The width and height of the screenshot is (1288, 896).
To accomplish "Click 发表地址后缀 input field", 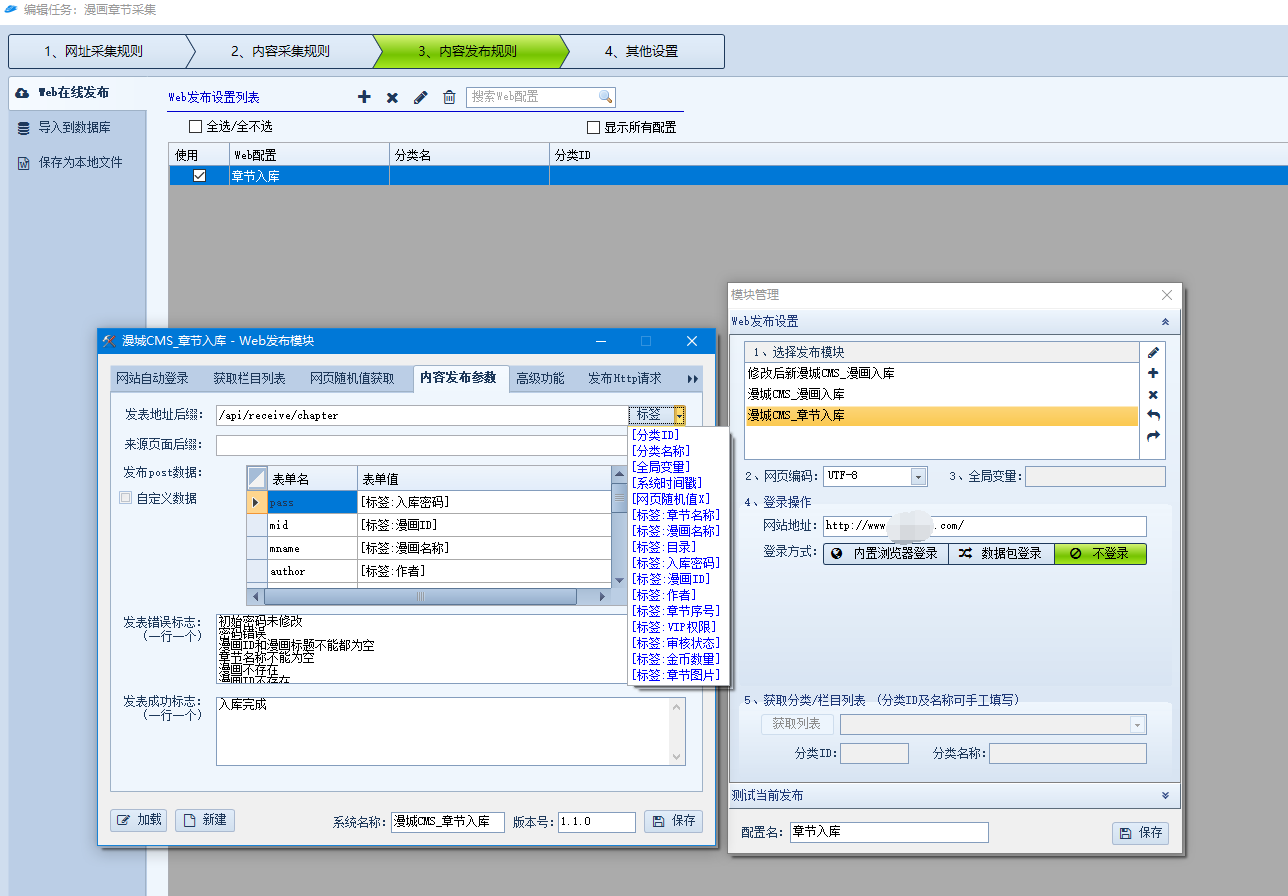I will (422, 415).
